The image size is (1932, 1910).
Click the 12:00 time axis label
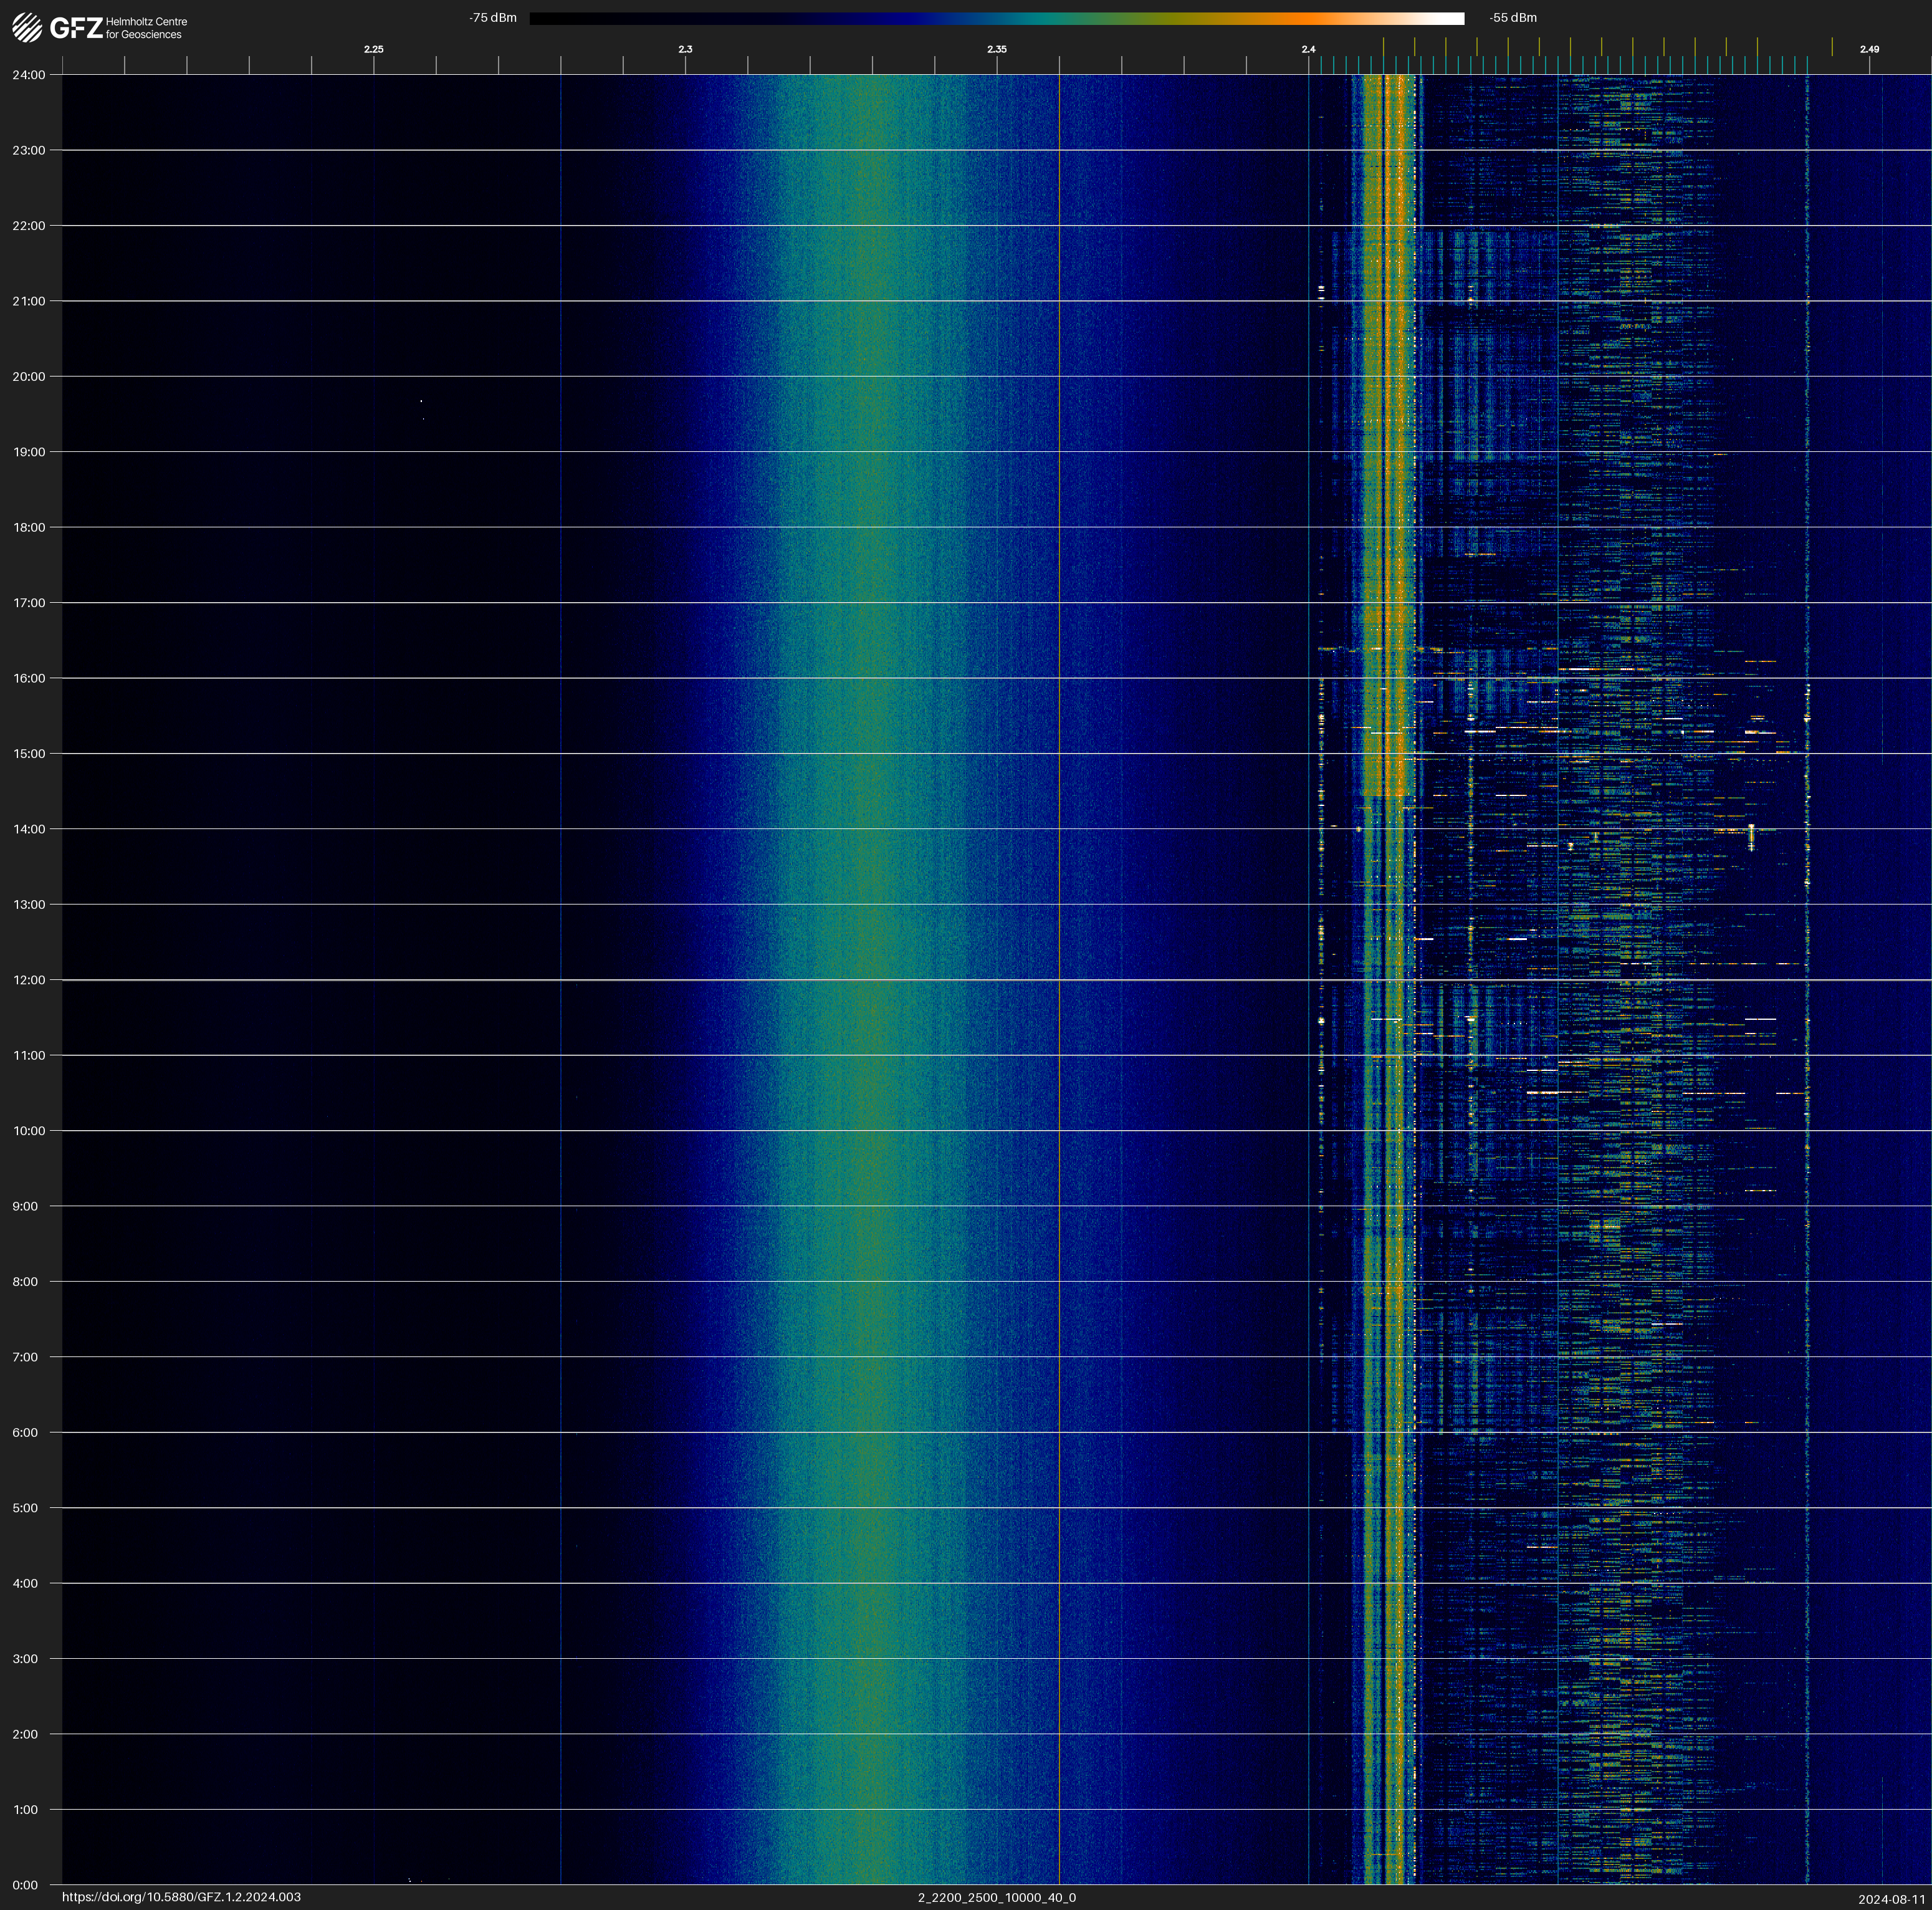pos(29,980)
